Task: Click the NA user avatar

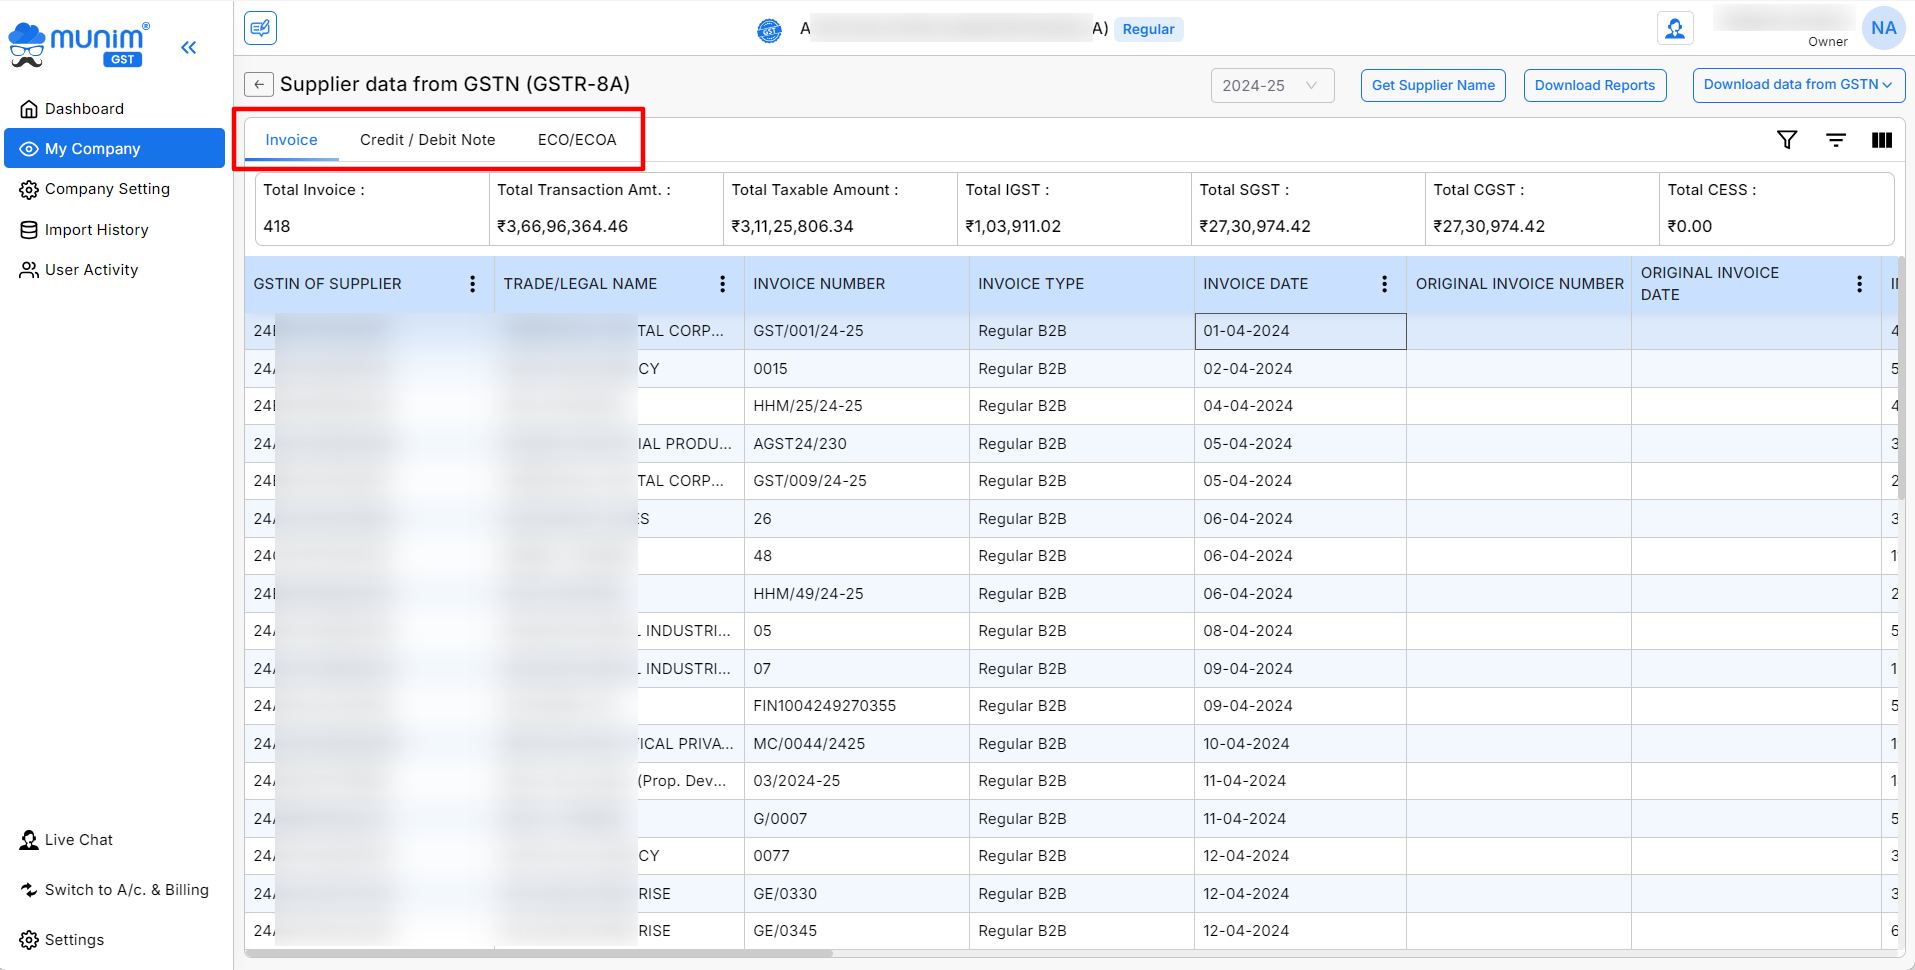Action: click(1883, 29)
